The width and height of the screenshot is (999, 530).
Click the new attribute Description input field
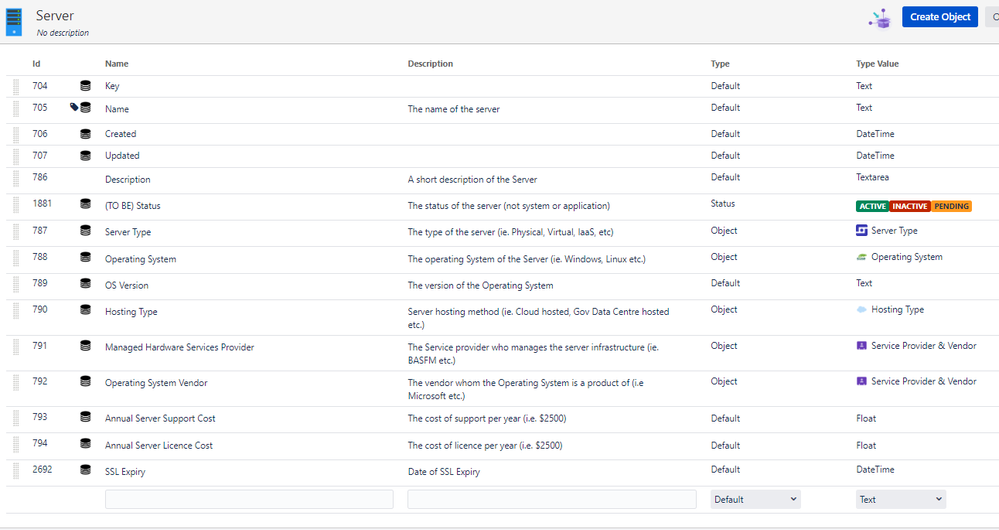click(x=552, y=499)
